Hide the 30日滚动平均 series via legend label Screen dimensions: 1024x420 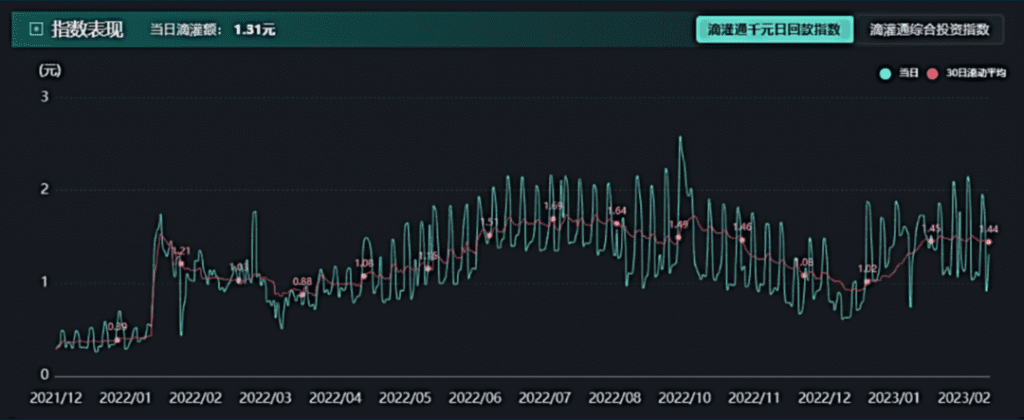pyautogui.click(x=976, y=73)
